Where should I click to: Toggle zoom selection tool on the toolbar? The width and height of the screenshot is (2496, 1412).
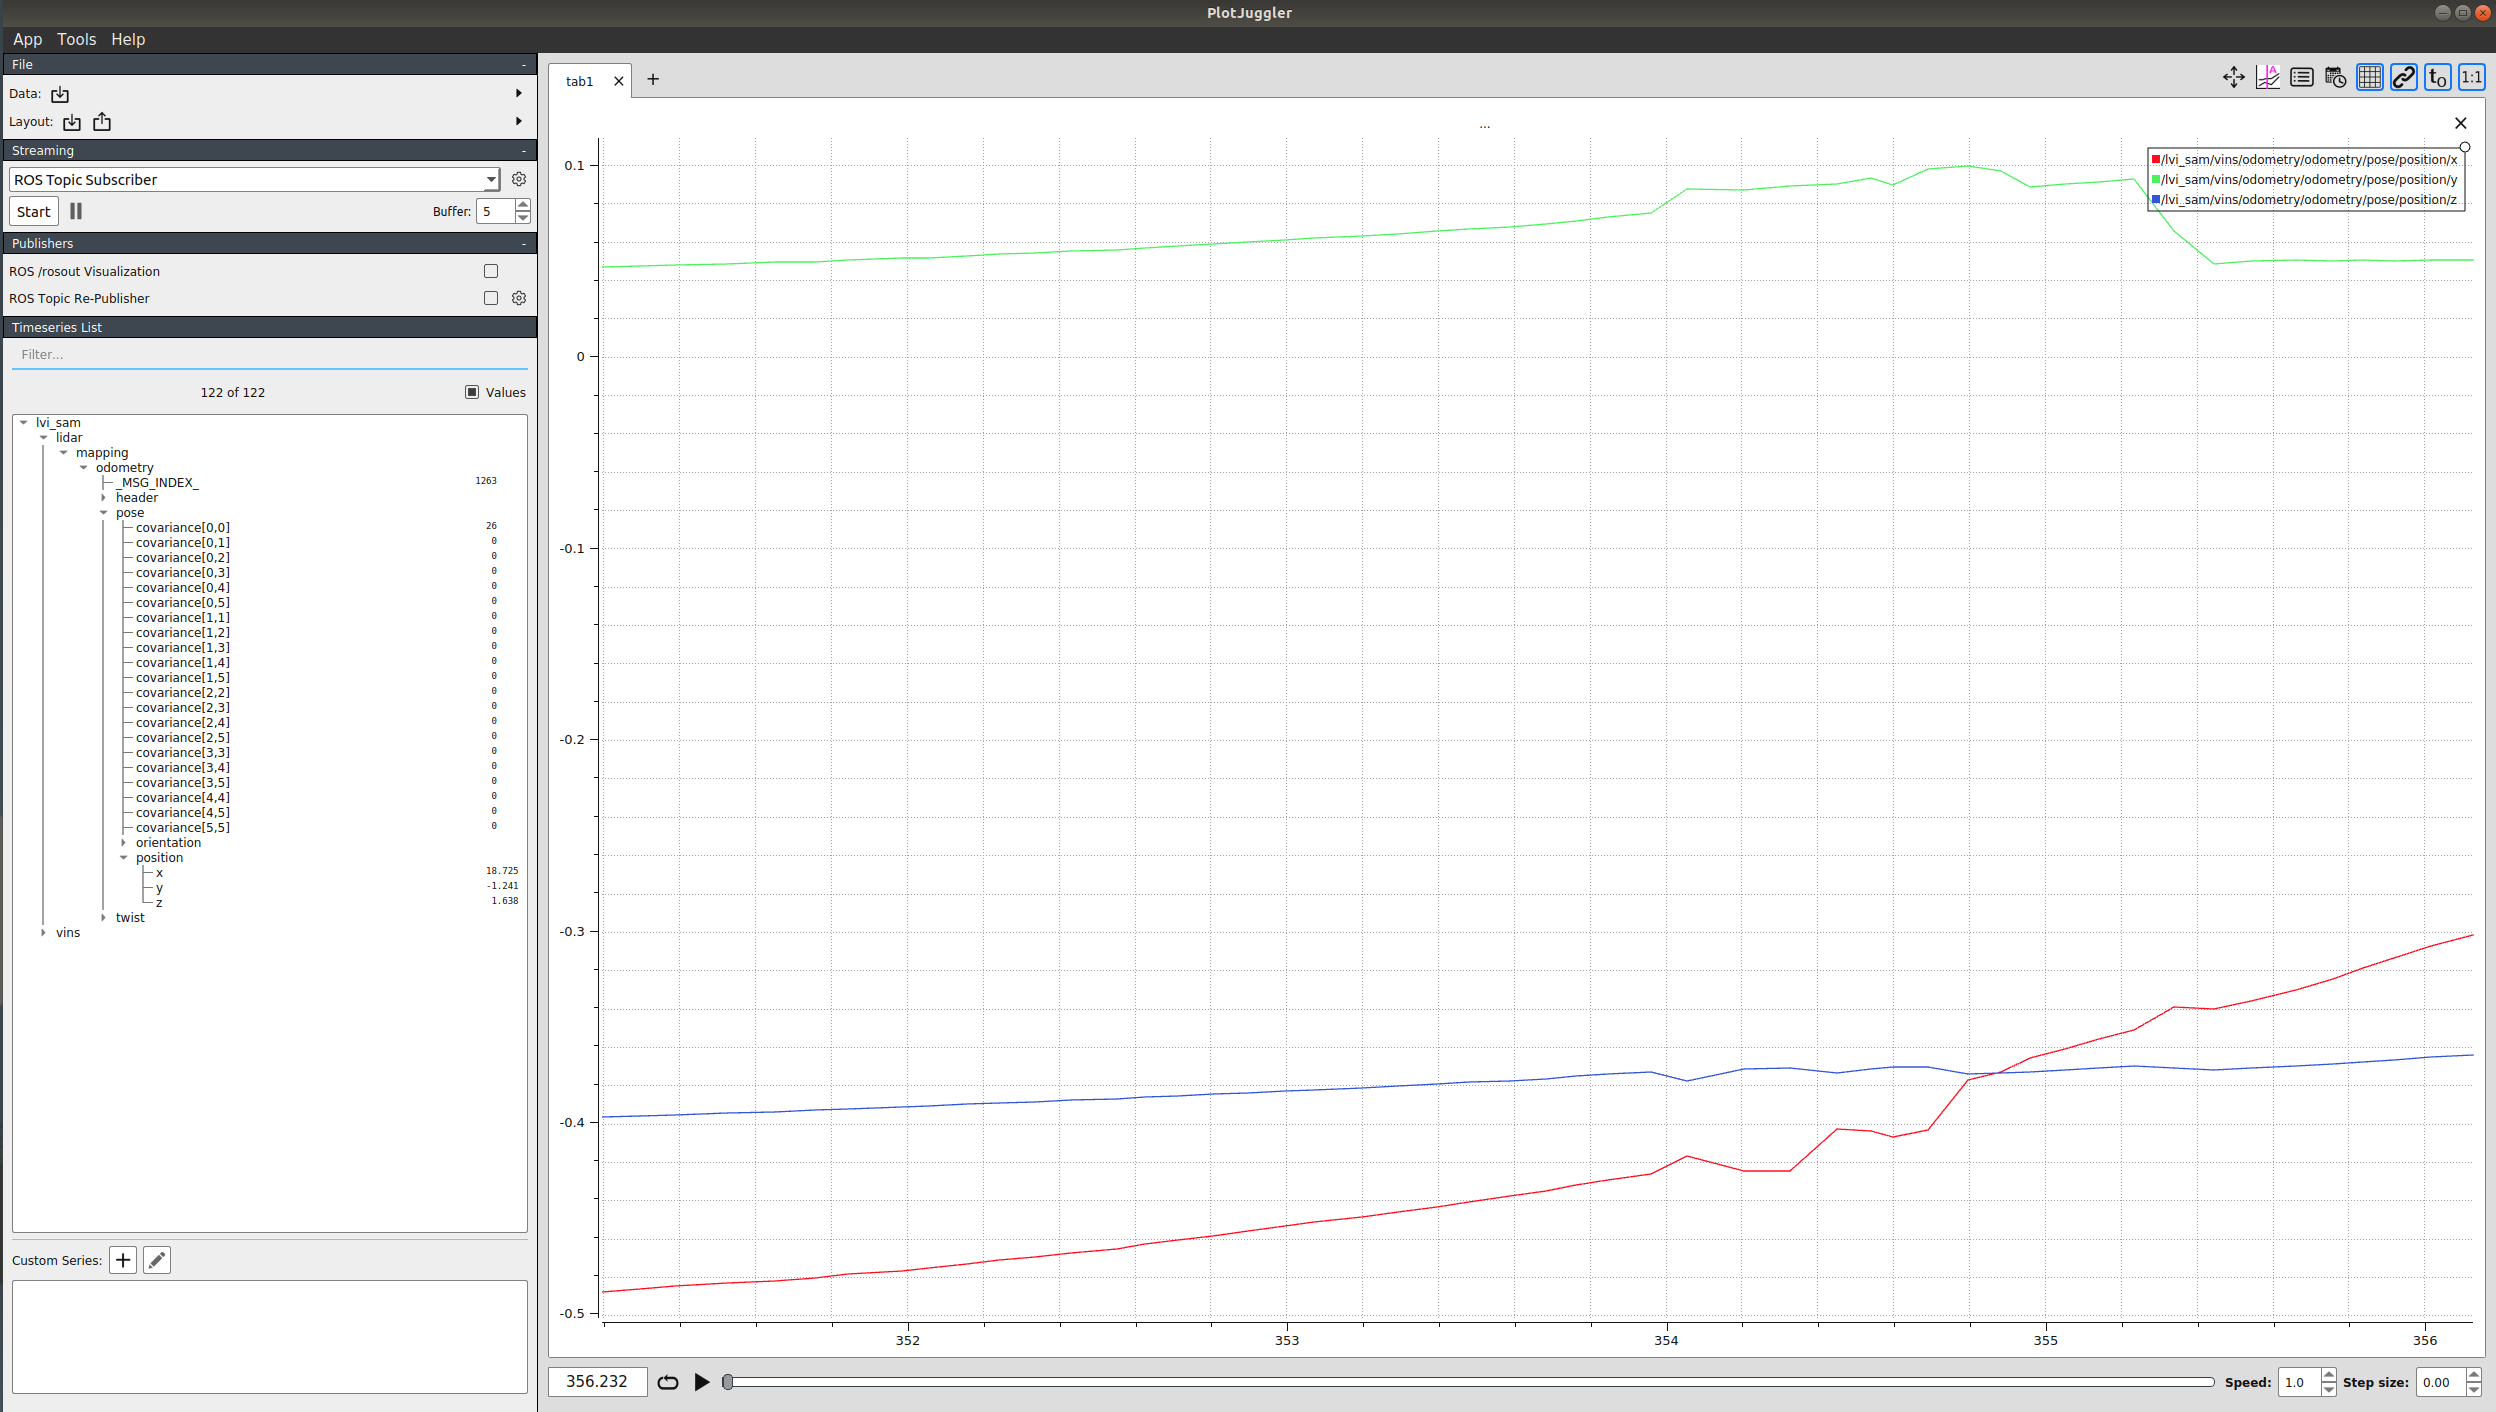click(2267, 77)
